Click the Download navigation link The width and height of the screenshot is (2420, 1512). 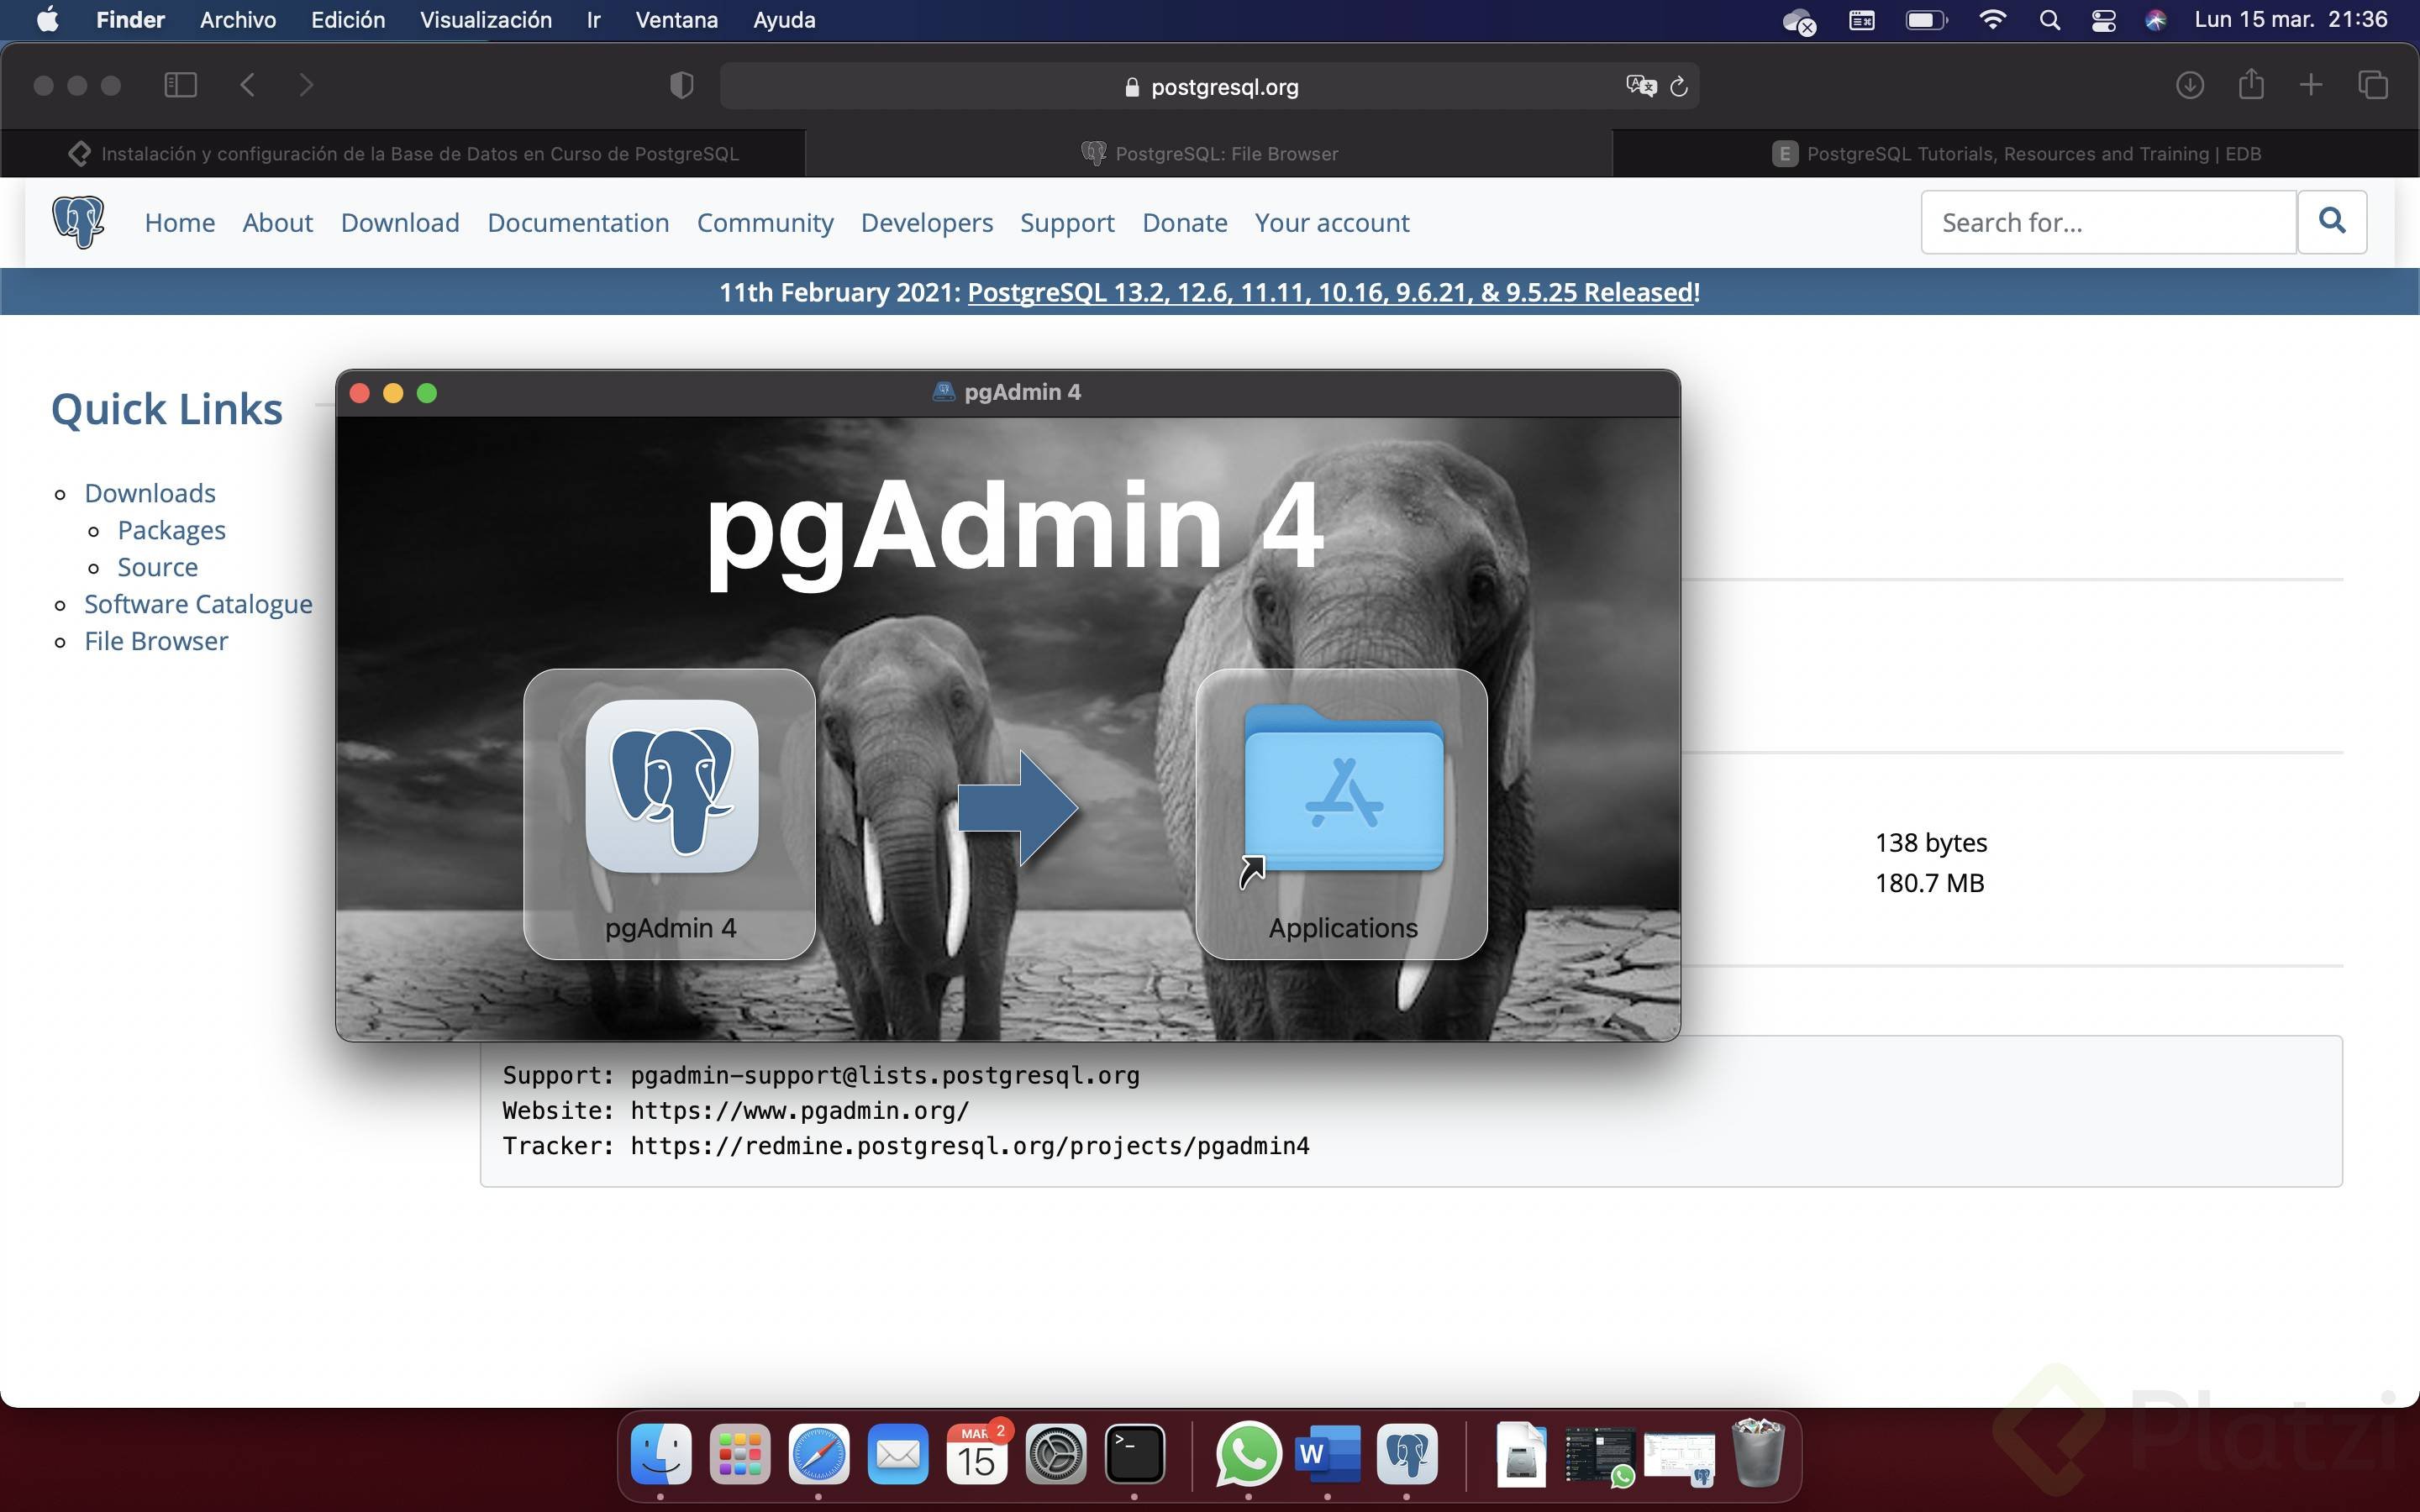click(x=400, y=222)
